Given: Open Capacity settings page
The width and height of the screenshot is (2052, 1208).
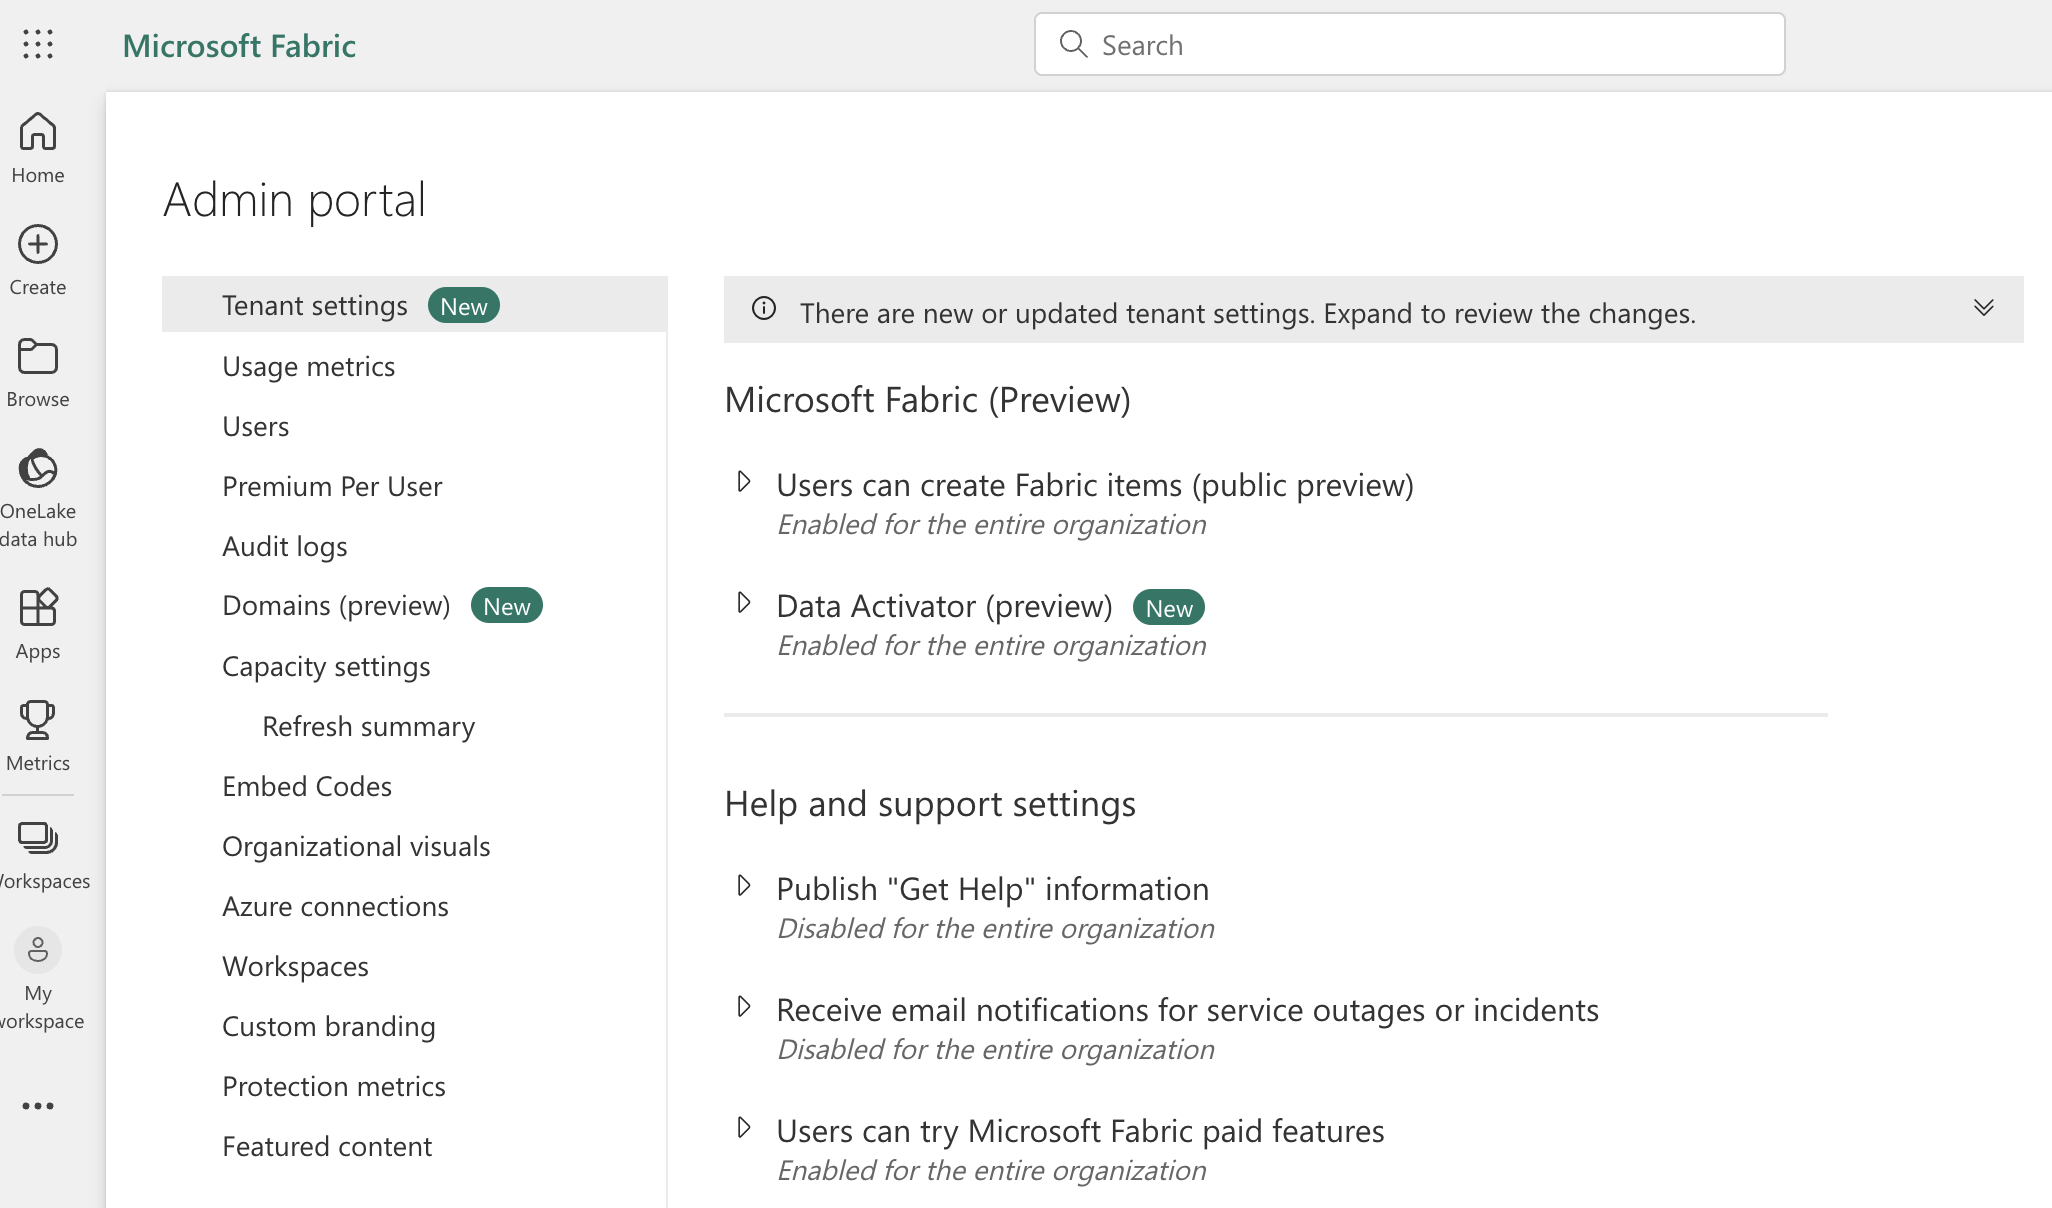Looking at the screenshot, I should [326, 666].
